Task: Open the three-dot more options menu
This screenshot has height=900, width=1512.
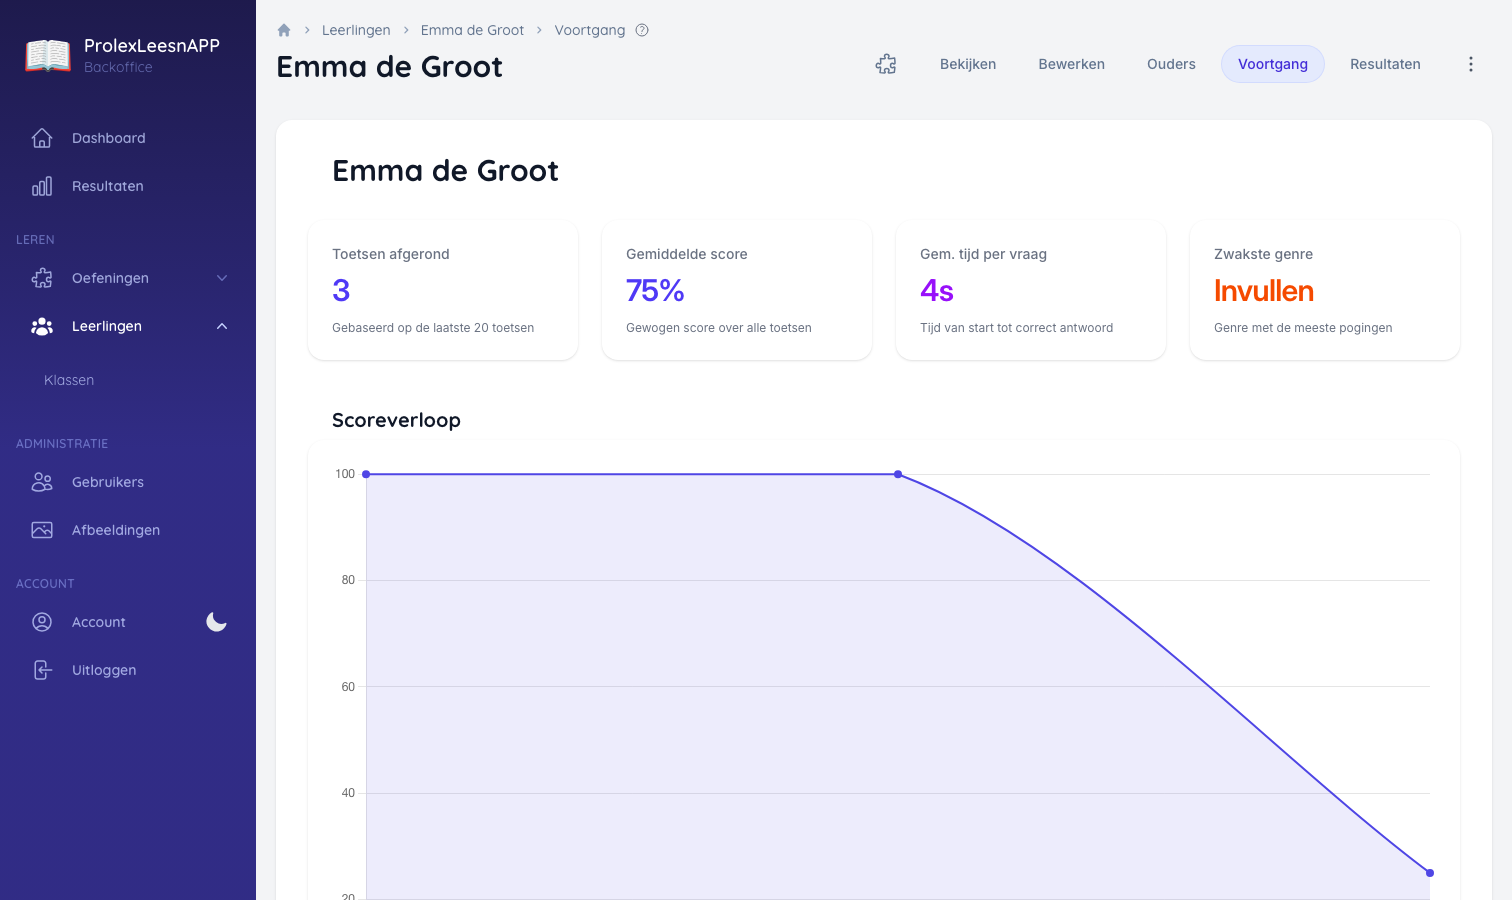Action: [x=1470, y=64]
